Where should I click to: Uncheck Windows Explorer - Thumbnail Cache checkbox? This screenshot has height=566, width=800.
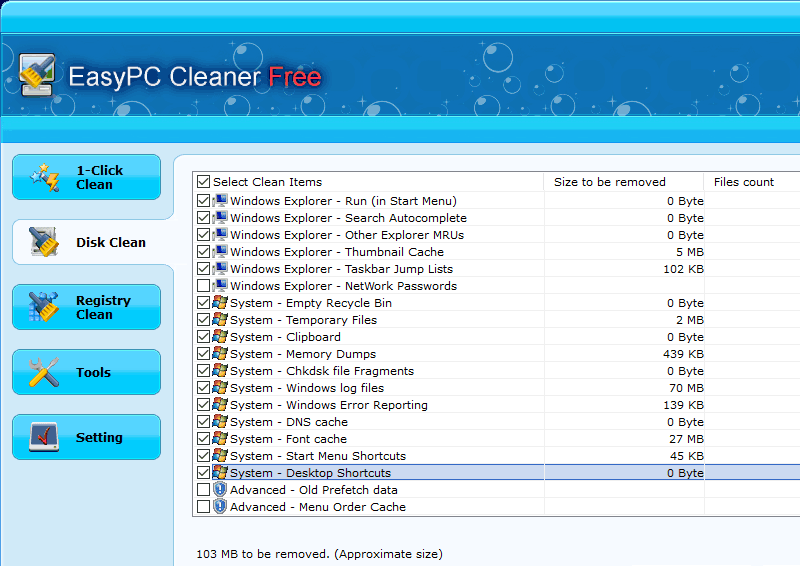tap(204, 252)
